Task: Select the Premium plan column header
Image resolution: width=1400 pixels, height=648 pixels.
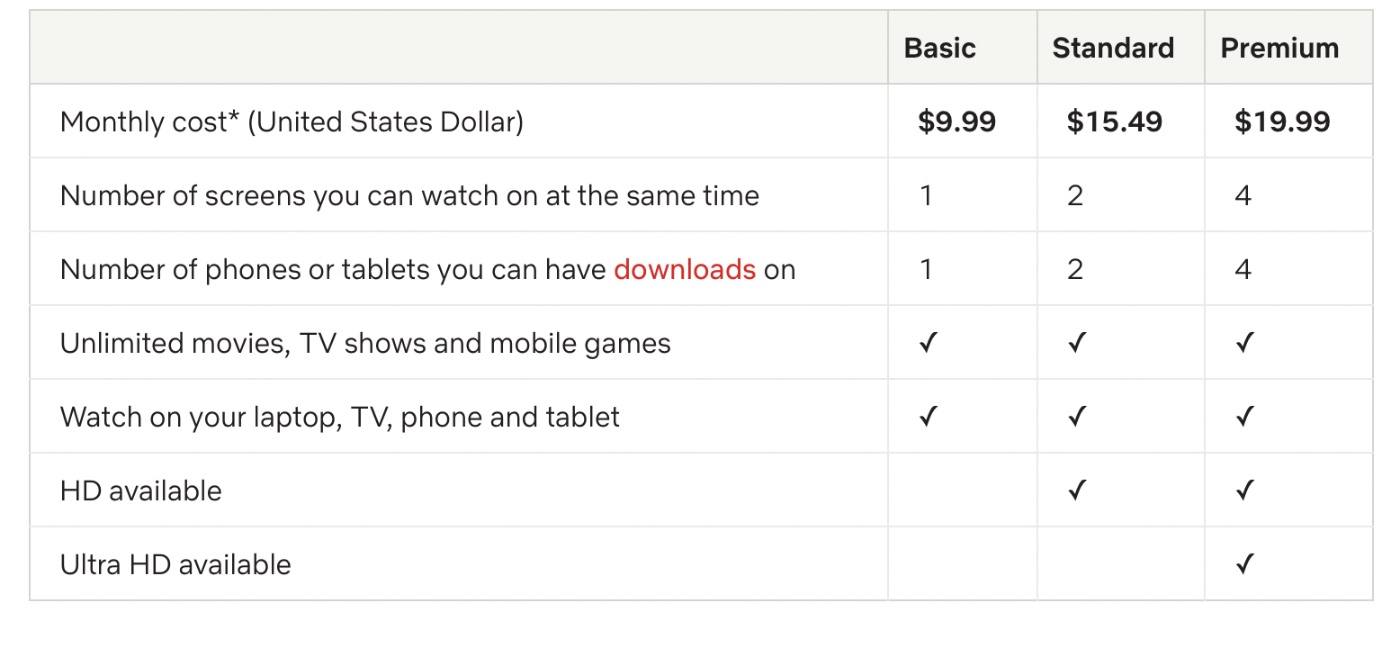Action: click(x=1279, y=48)
